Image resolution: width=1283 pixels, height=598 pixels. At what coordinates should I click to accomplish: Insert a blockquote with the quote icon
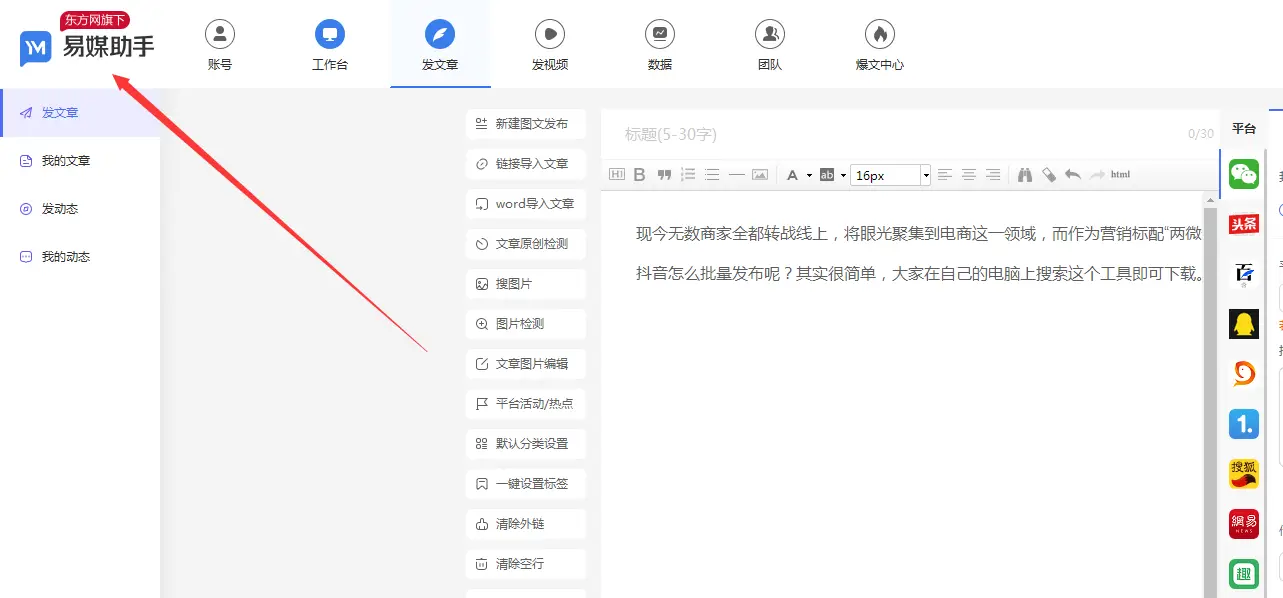tap(664, 175)
